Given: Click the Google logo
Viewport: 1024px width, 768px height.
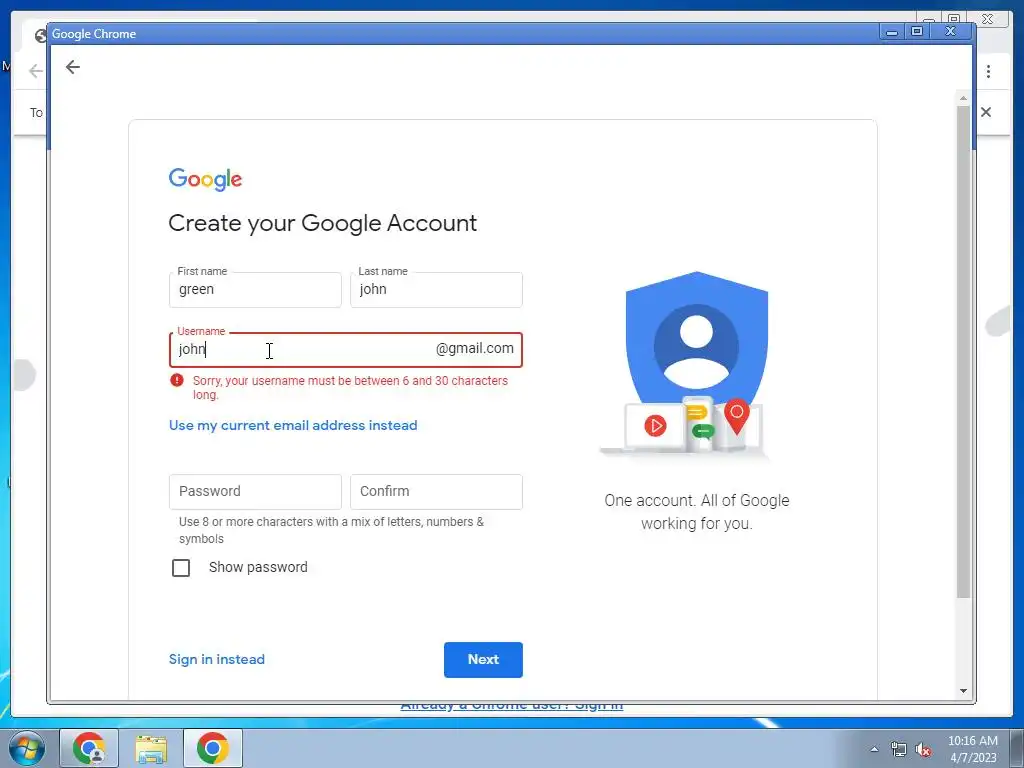Looking at the screenshot, I should 205,179.
